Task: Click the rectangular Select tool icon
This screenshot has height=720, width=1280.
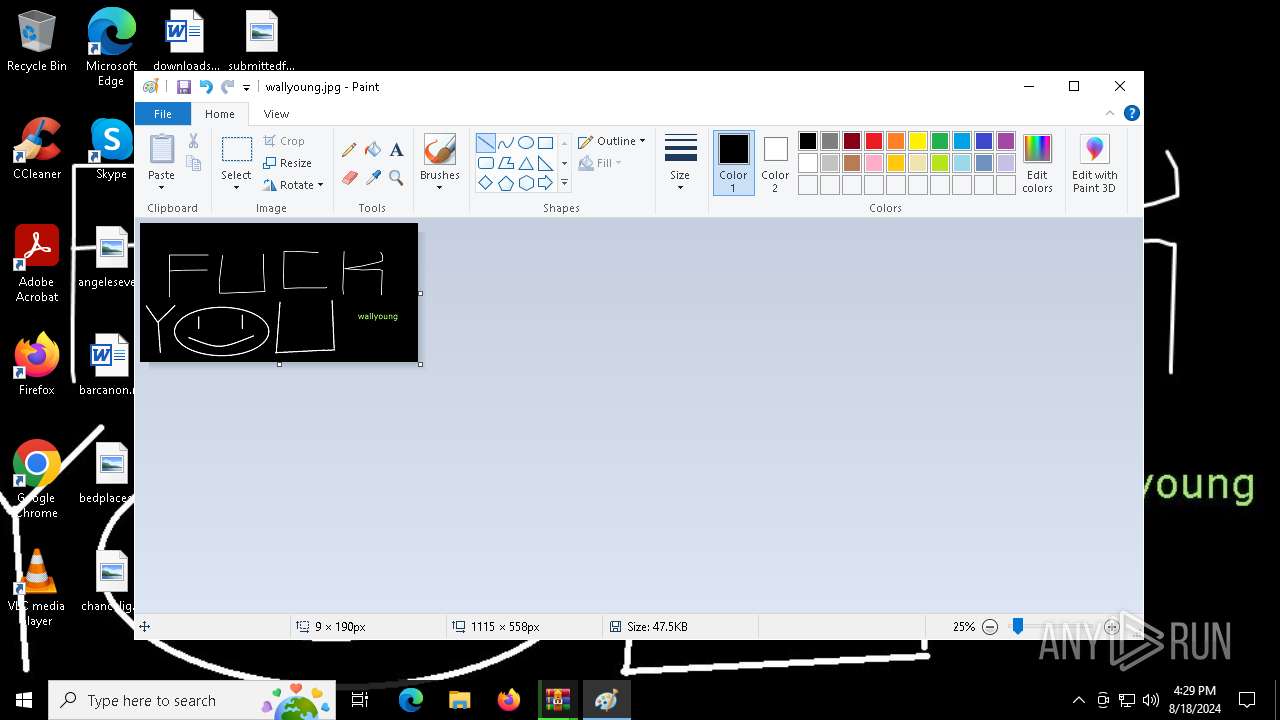Action: click(x=237, y=150)
